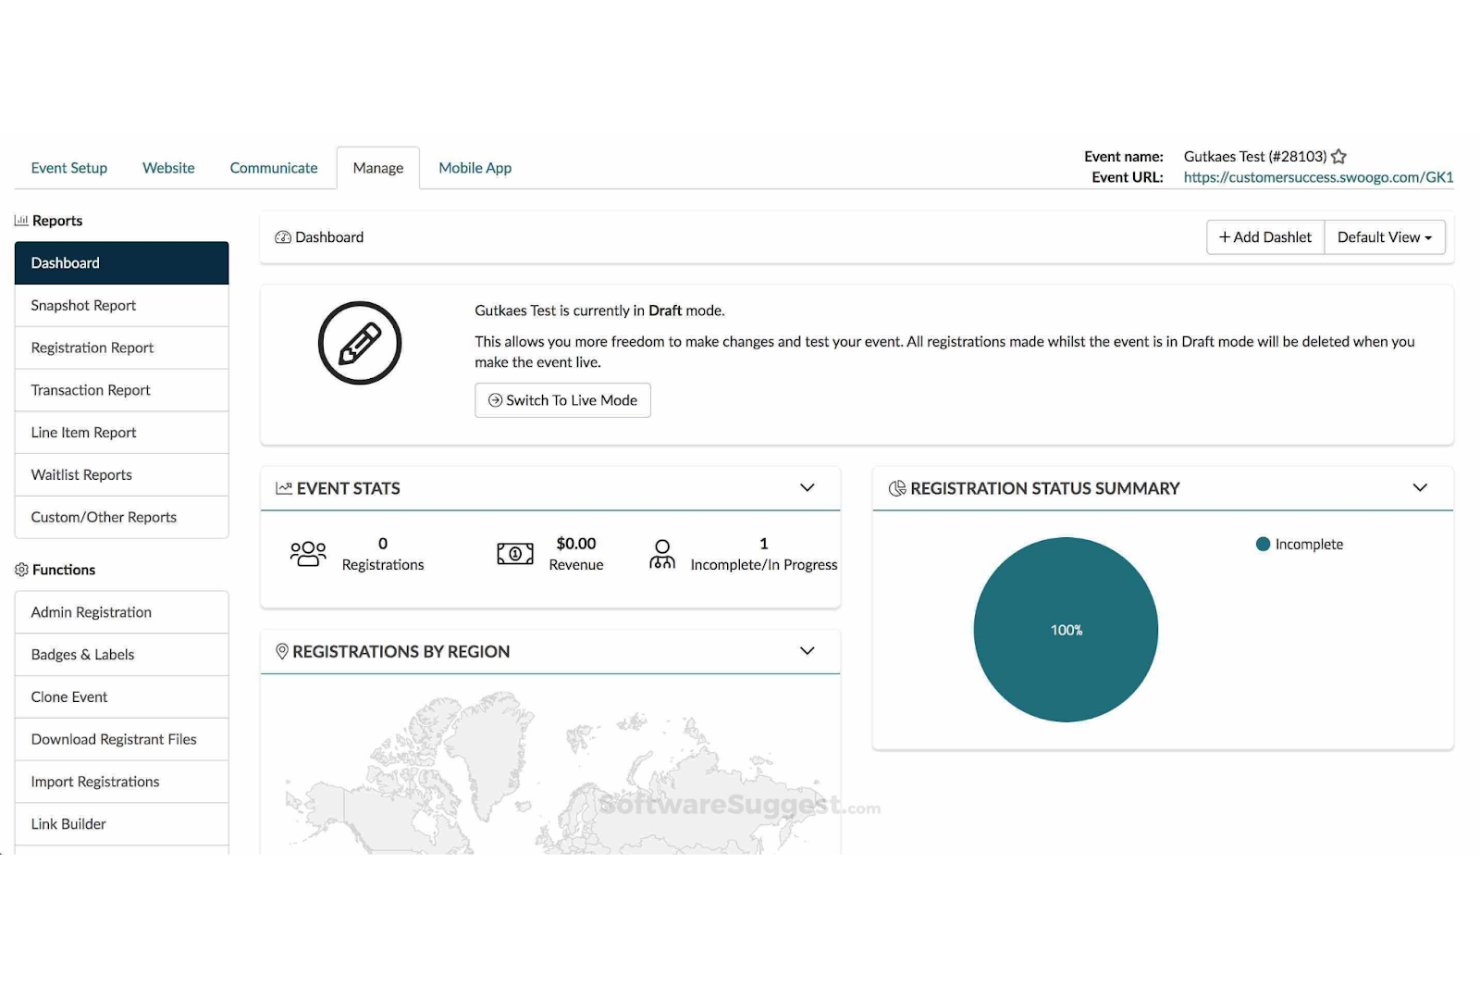Open the Default View dropdown
This screenshot has width=1480, height=987.
1385,237
